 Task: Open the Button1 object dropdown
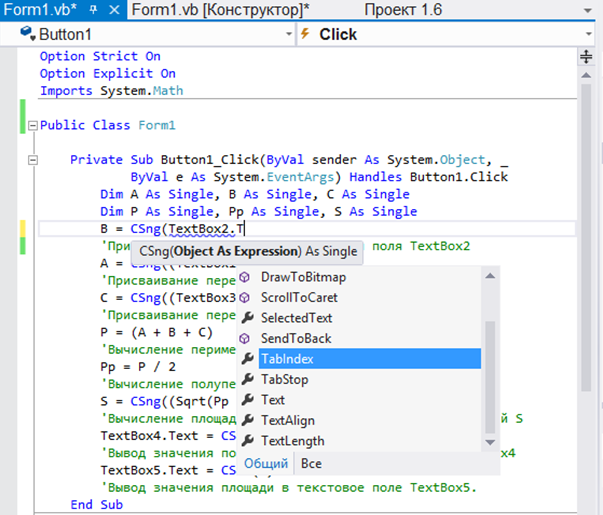(x=289, y=34)
